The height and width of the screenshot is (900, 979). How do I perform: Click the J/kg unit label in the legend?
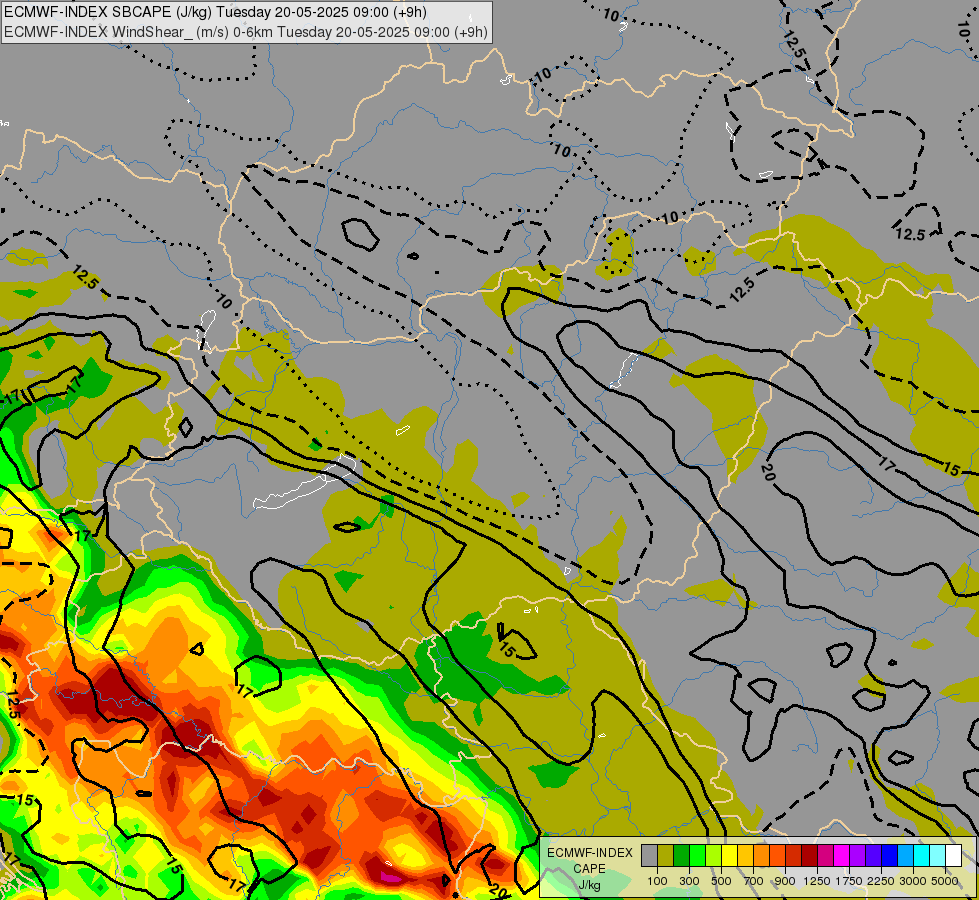click(x=589, y=885)
